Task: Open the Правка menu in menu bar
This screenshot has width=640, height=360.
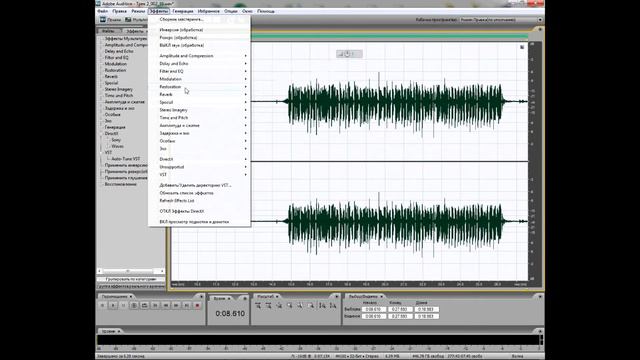Action: (x=120, y=11)
